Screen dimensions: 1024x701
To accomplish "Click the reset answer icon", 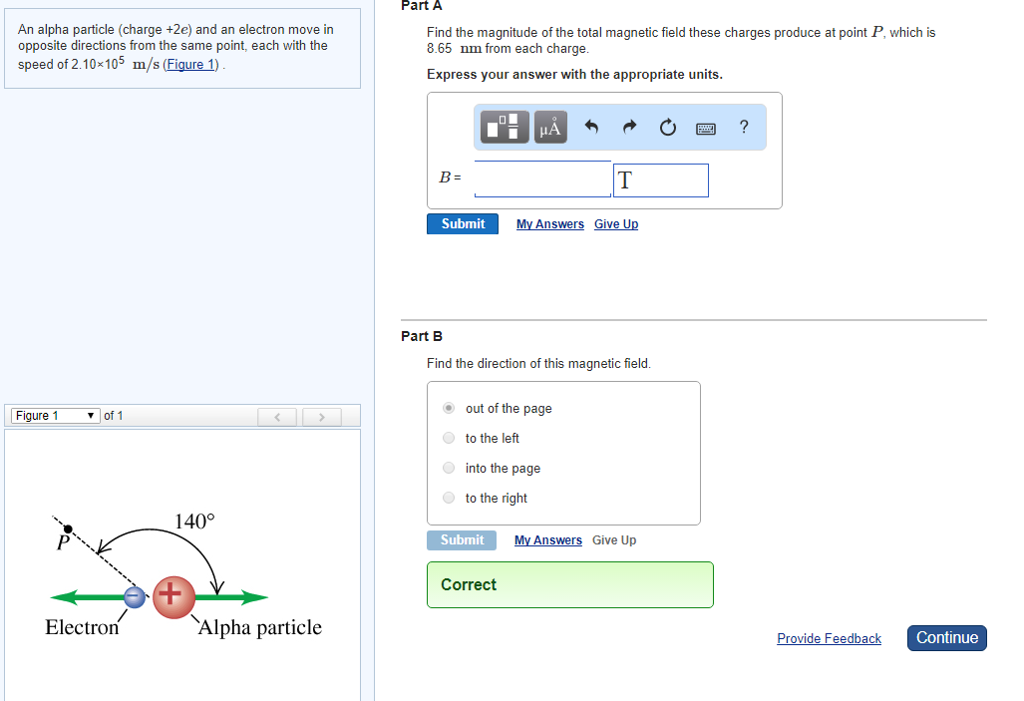I will click(667, 126).
